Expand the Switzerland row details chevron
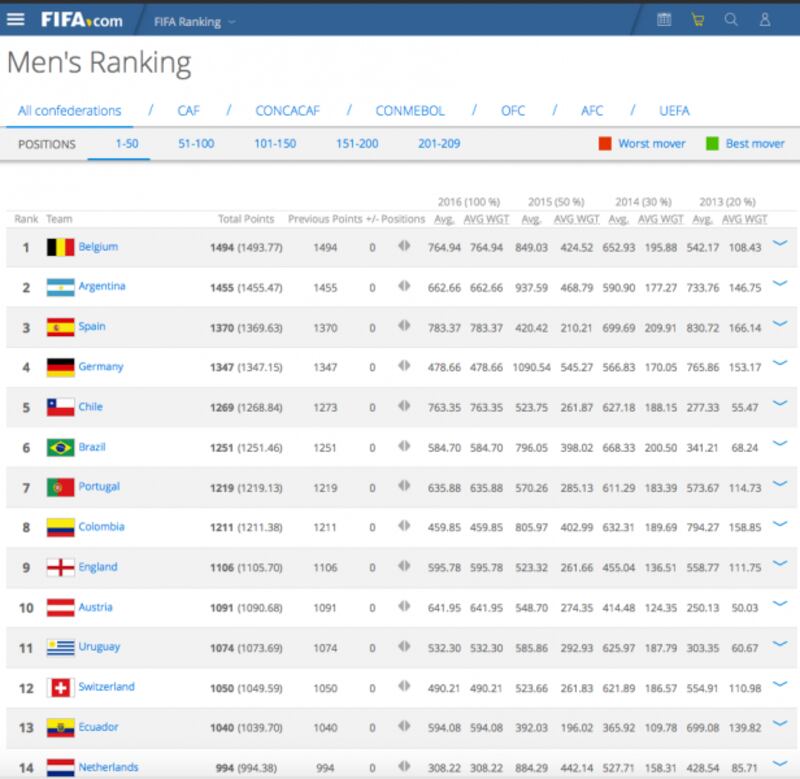Image resolution: width=800 pixels, height=779 pixels. pos(780,684)
